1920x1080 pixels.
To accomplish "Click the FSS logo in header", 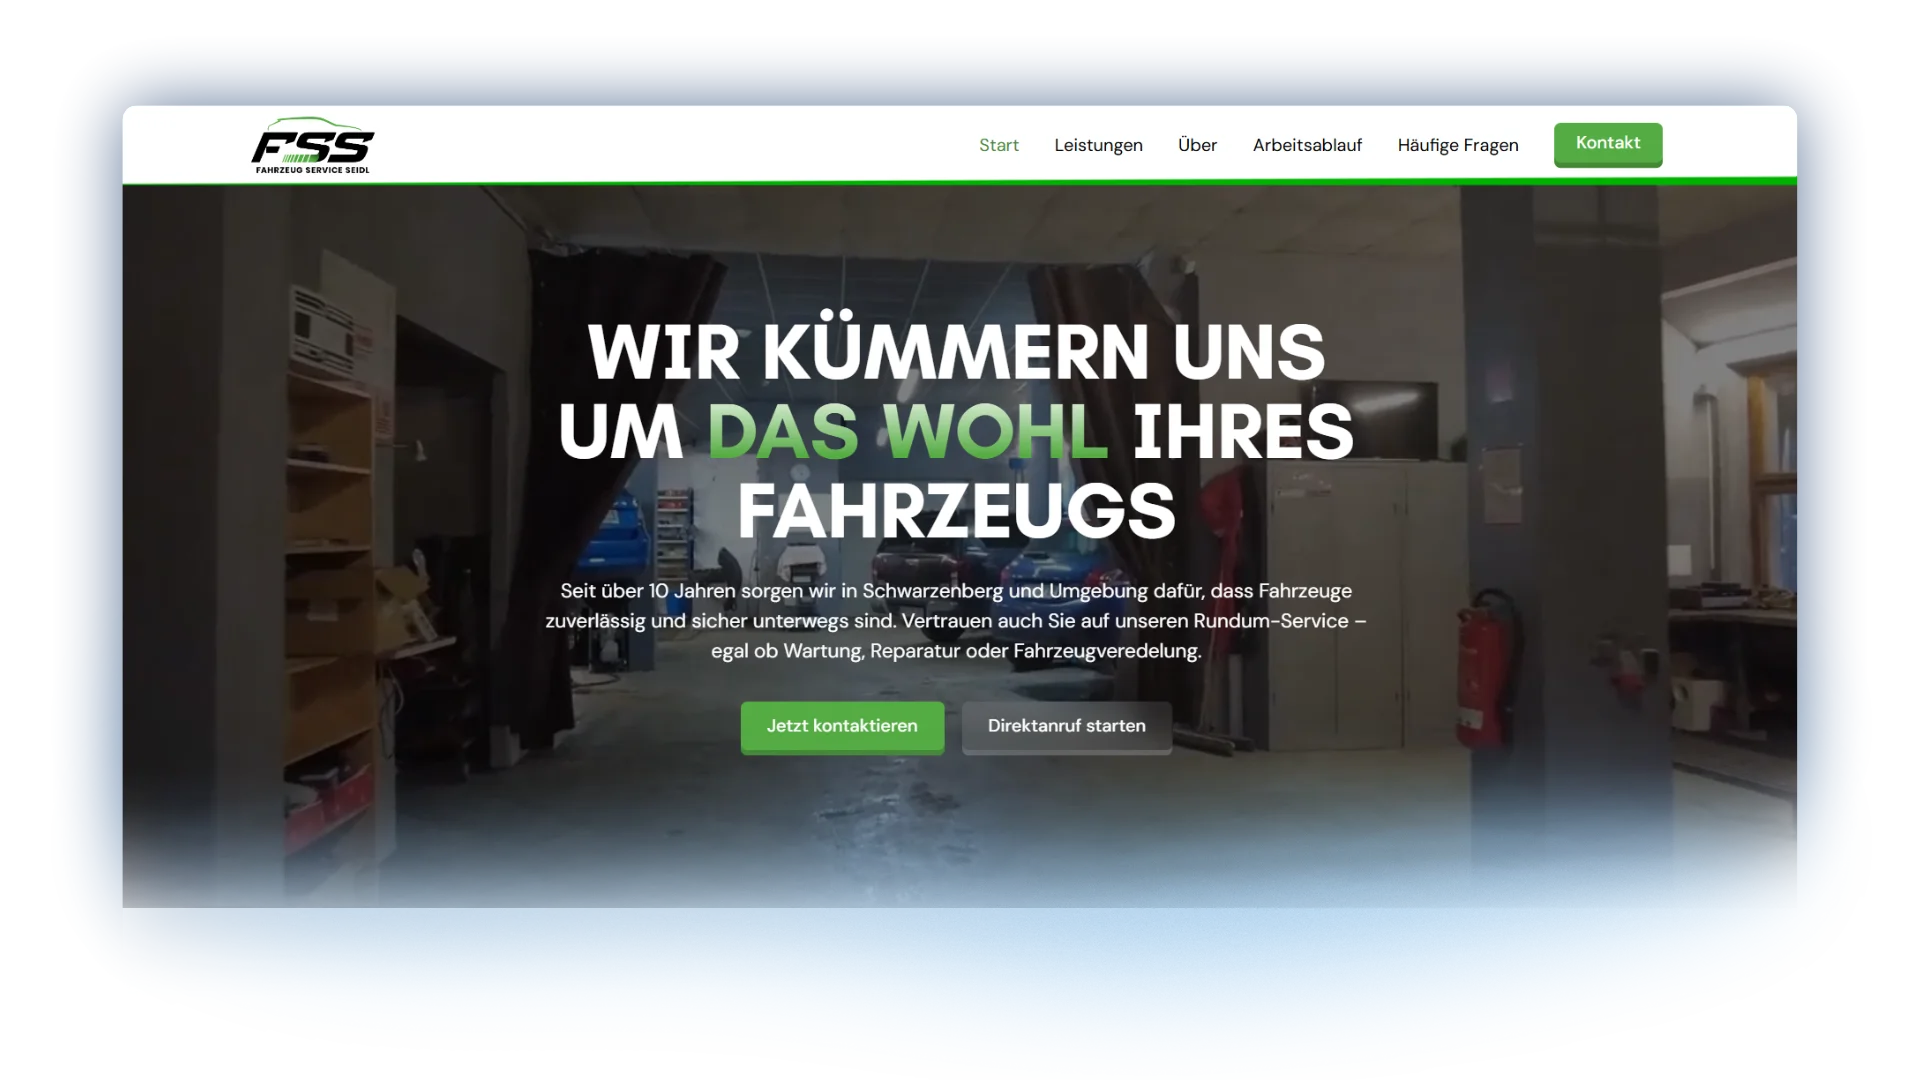I will 312,148.
